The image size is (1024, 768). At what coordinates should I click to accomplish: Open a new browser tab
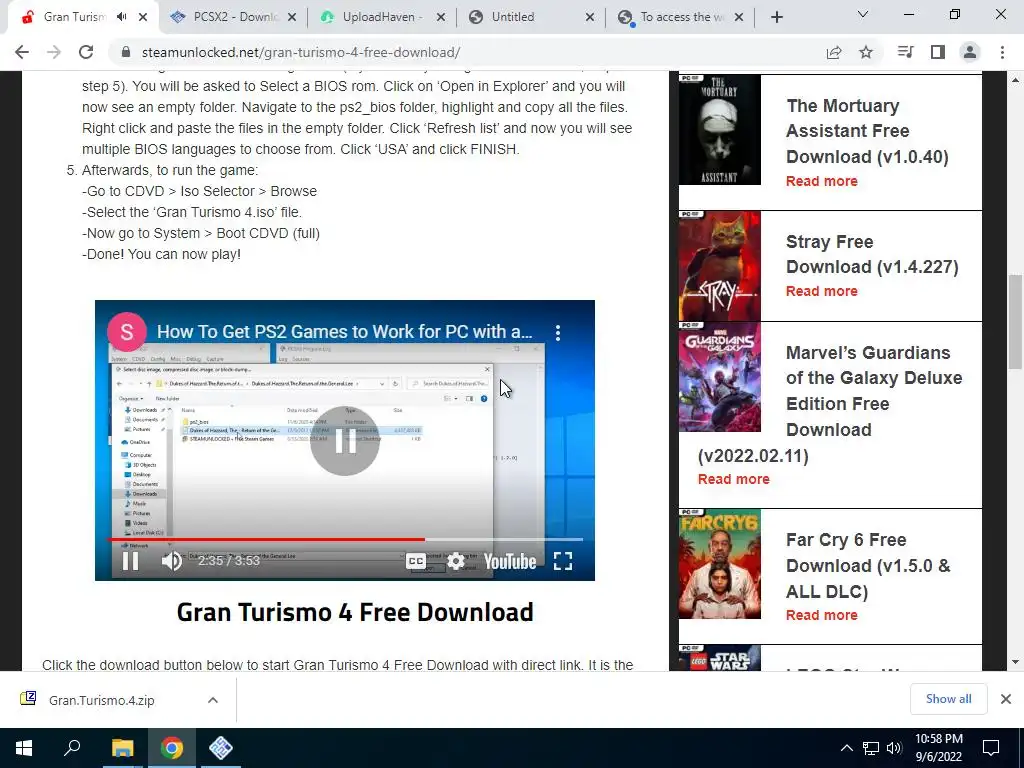pos(776,18)
